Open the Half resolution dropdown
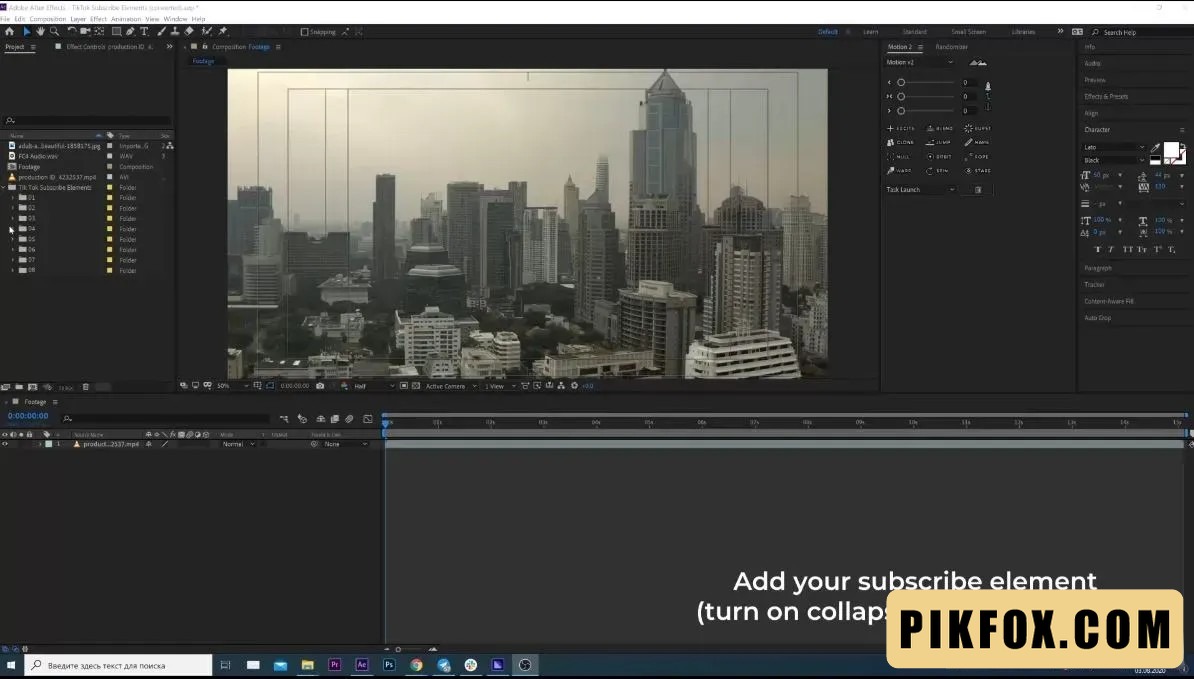Viewport: 1194px width, 679px height. (374, 386)
